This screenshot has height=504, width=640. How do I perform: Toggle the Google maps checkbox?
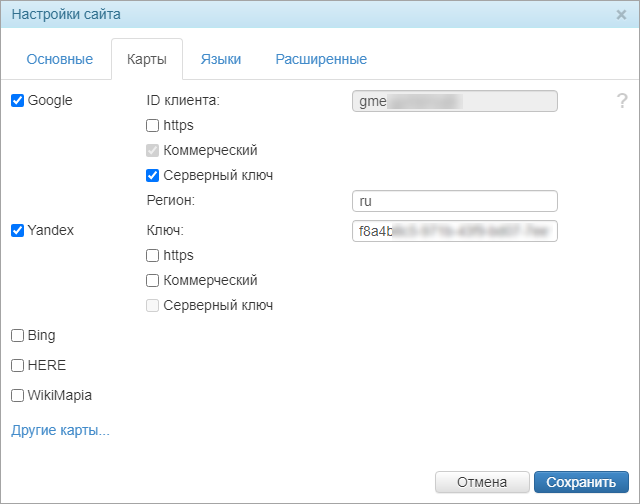17,100
